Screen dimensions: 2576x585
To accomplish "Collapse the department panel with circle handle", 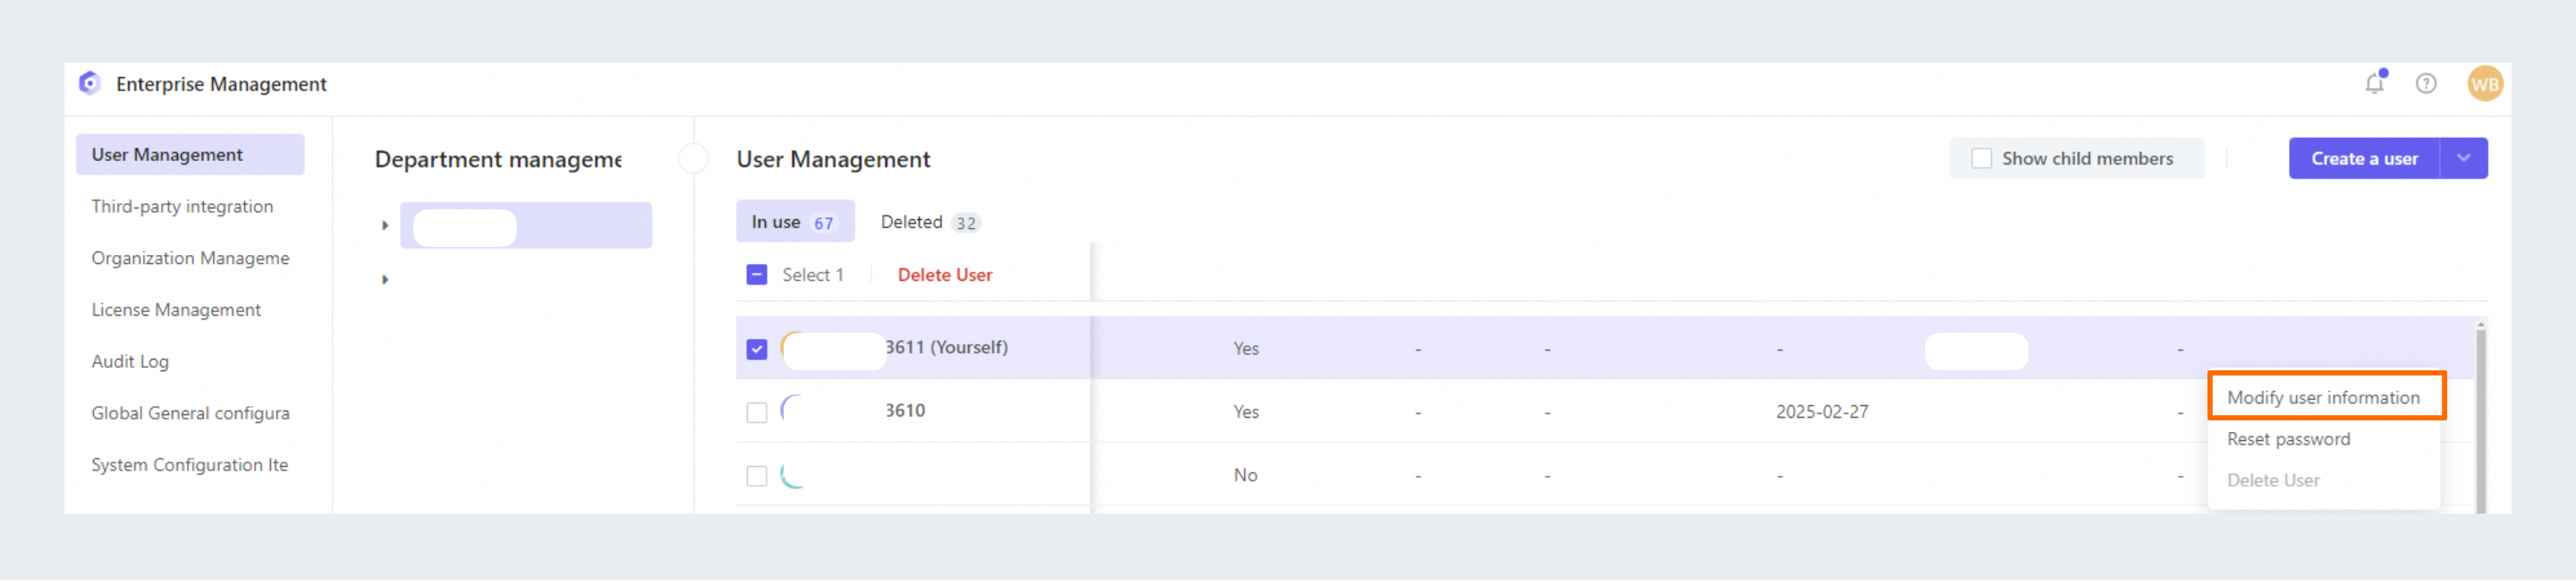I will pyautogui.click(x=694, y=159).
